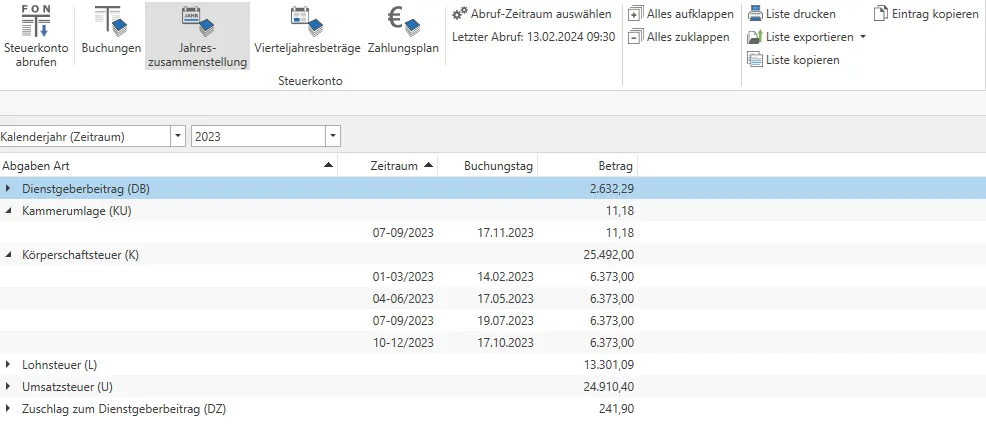986x440 pixels.
Task: Expand the Zuschlag zum Dienstgeberbeitrag (DZ) row
Action: pos(8,409)
